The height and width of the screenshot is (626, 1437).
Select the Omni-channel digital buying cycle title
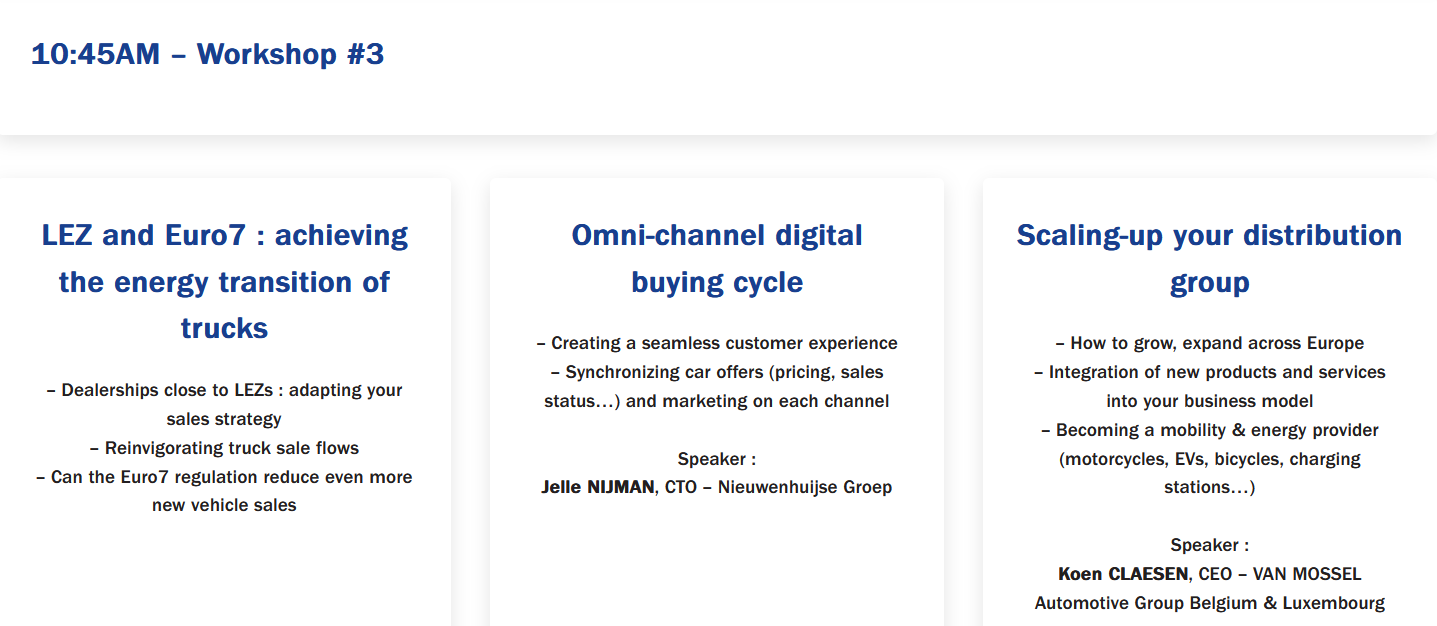point(716,259)
